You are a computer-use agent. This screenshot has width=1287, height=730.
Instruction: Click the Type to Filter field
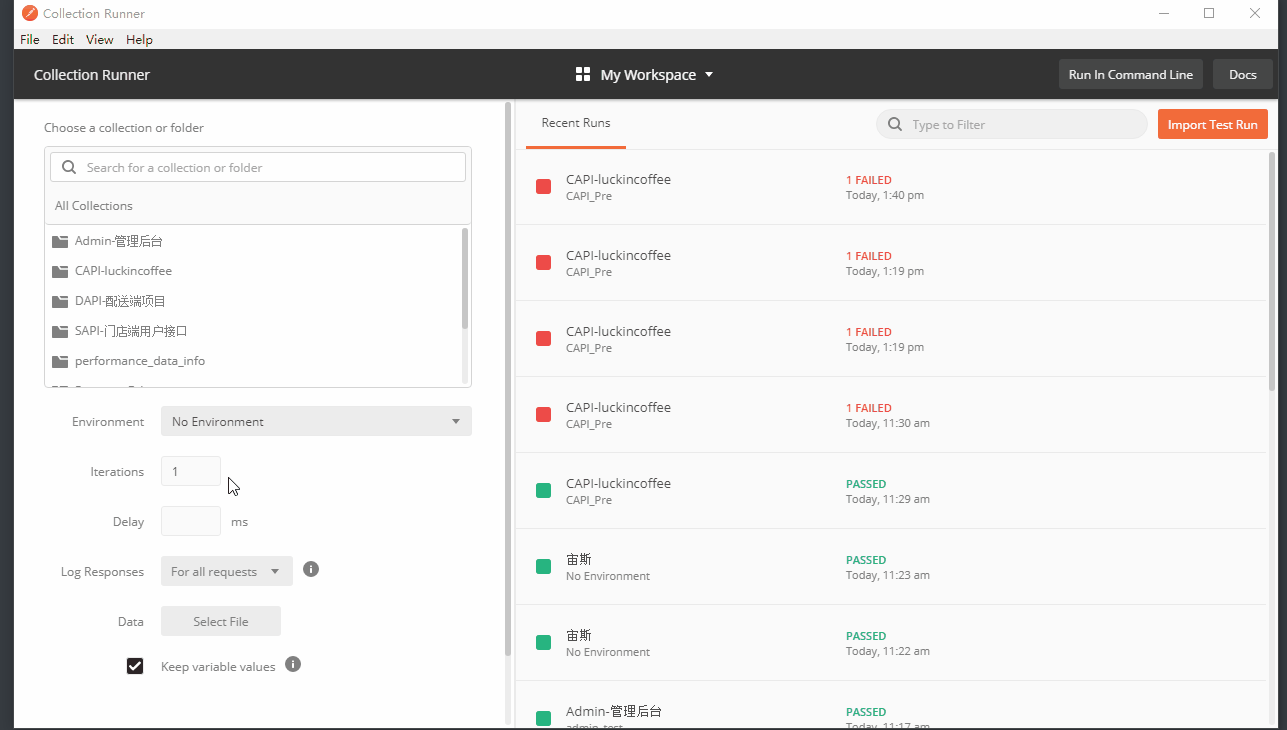coord(1012,125)
